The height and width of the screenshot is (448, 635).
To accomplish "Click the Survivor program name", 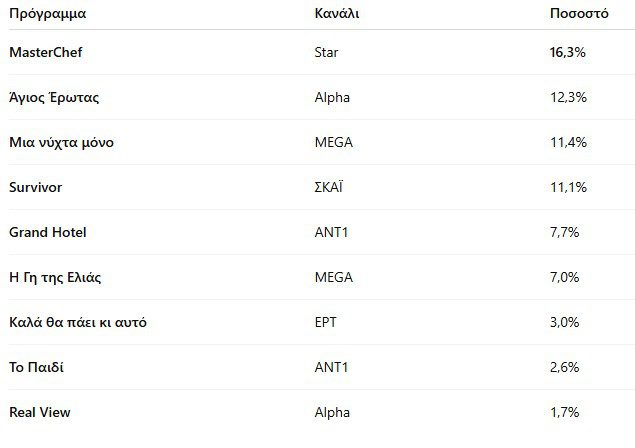I will [38, 187].
